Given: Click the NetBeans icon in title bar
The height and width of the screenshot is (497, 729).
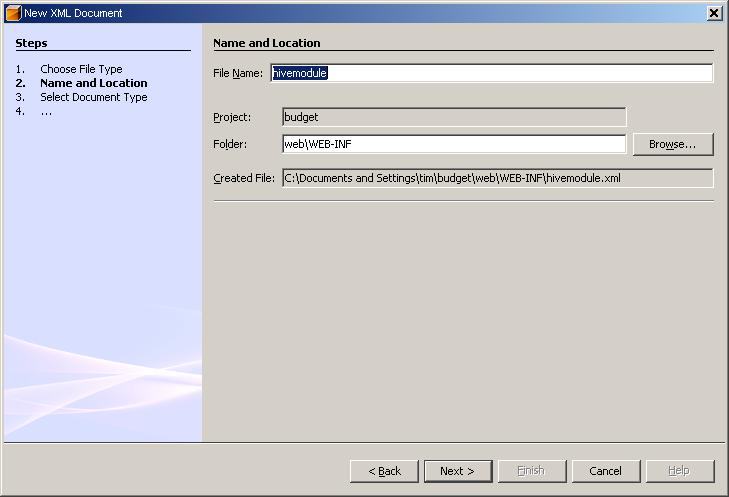Looking at the screenshot, I should click(13, 13).
